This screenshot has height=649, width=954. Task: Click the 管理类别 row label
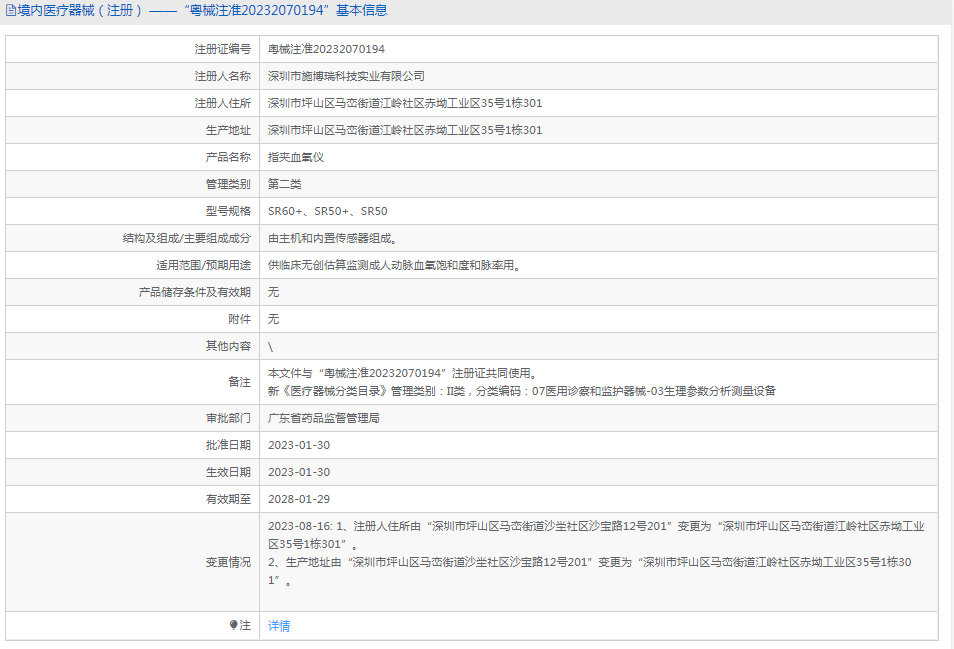228,184
